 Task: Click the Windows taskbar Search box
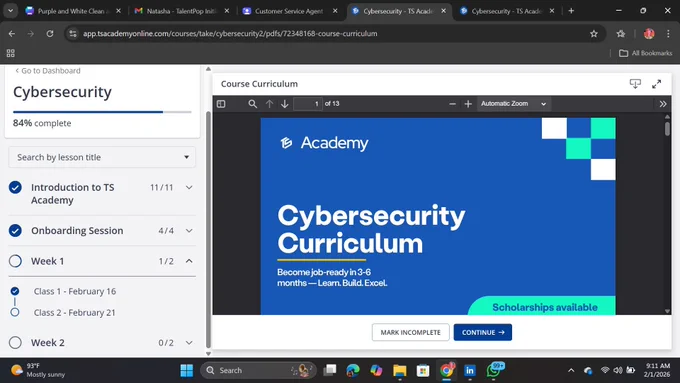pos(258,370)
